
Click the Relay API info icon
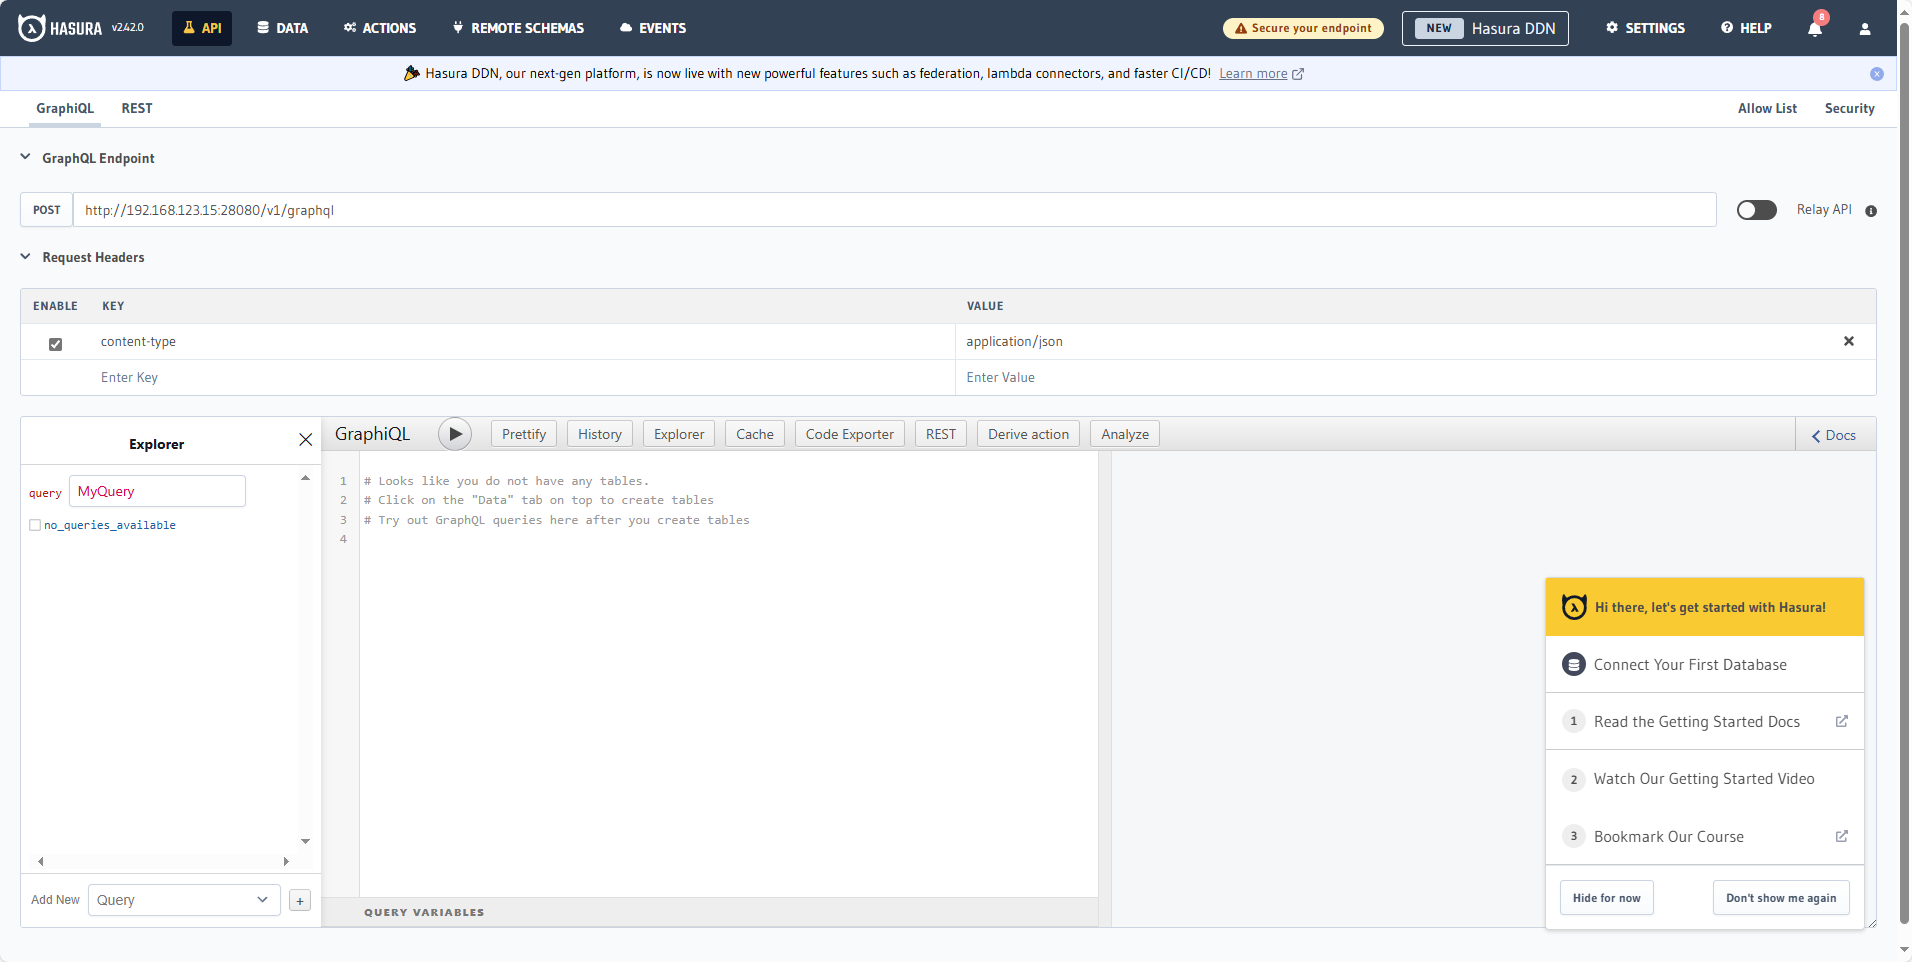click(x=1871, y=211)
